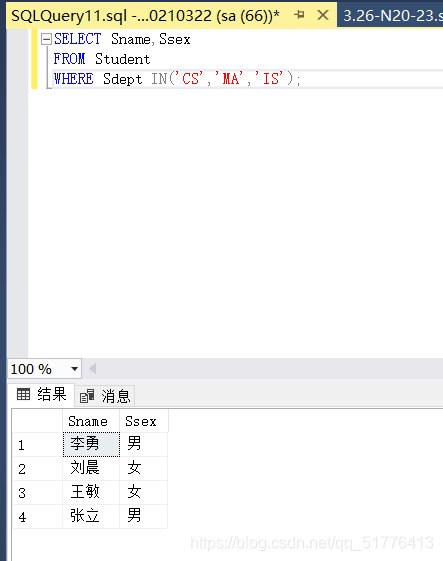The image size is (443, 561).
Task: Click the Student table name in the query
Action: (122, 59)
